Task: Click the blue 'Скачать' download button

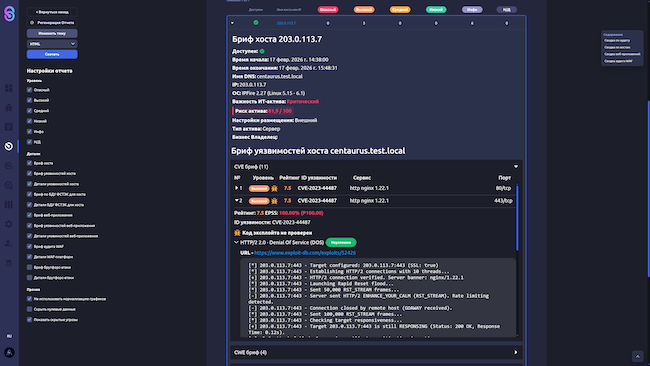Action: 52,54
